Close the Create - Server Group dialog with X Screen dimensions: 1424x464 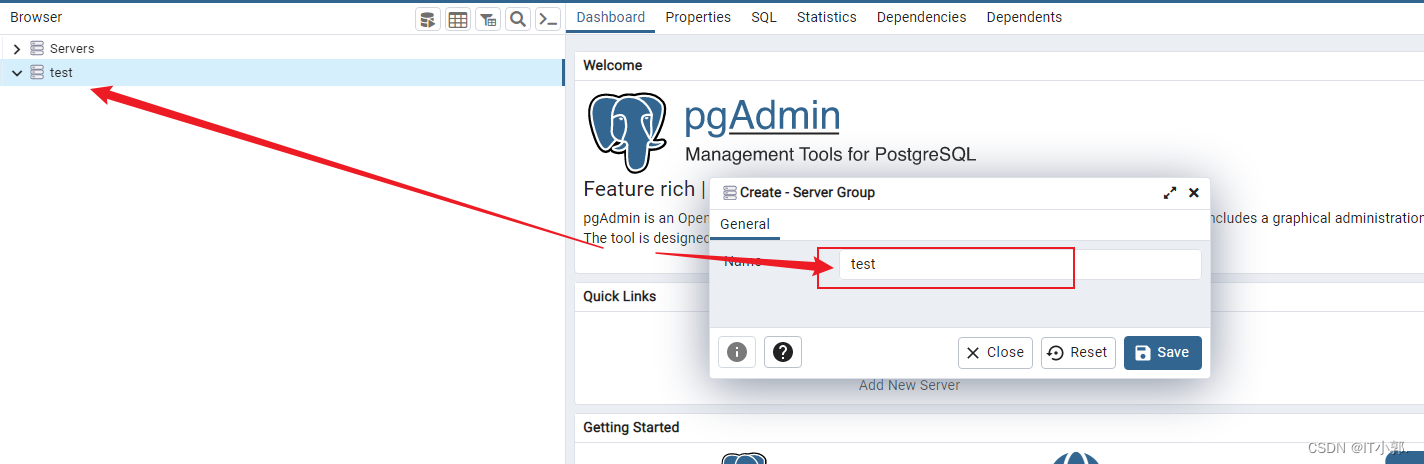pos(1193,193)
